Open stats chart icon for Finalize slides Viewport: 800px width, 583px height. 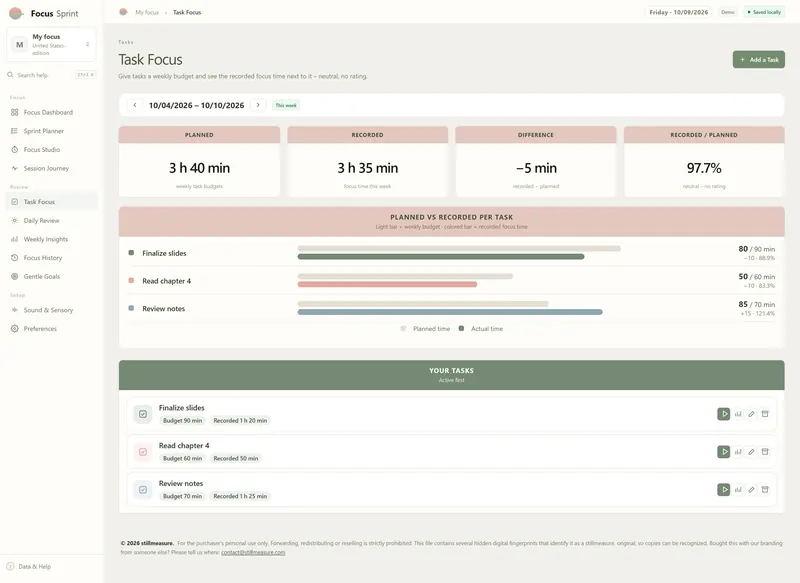point(738,414)
